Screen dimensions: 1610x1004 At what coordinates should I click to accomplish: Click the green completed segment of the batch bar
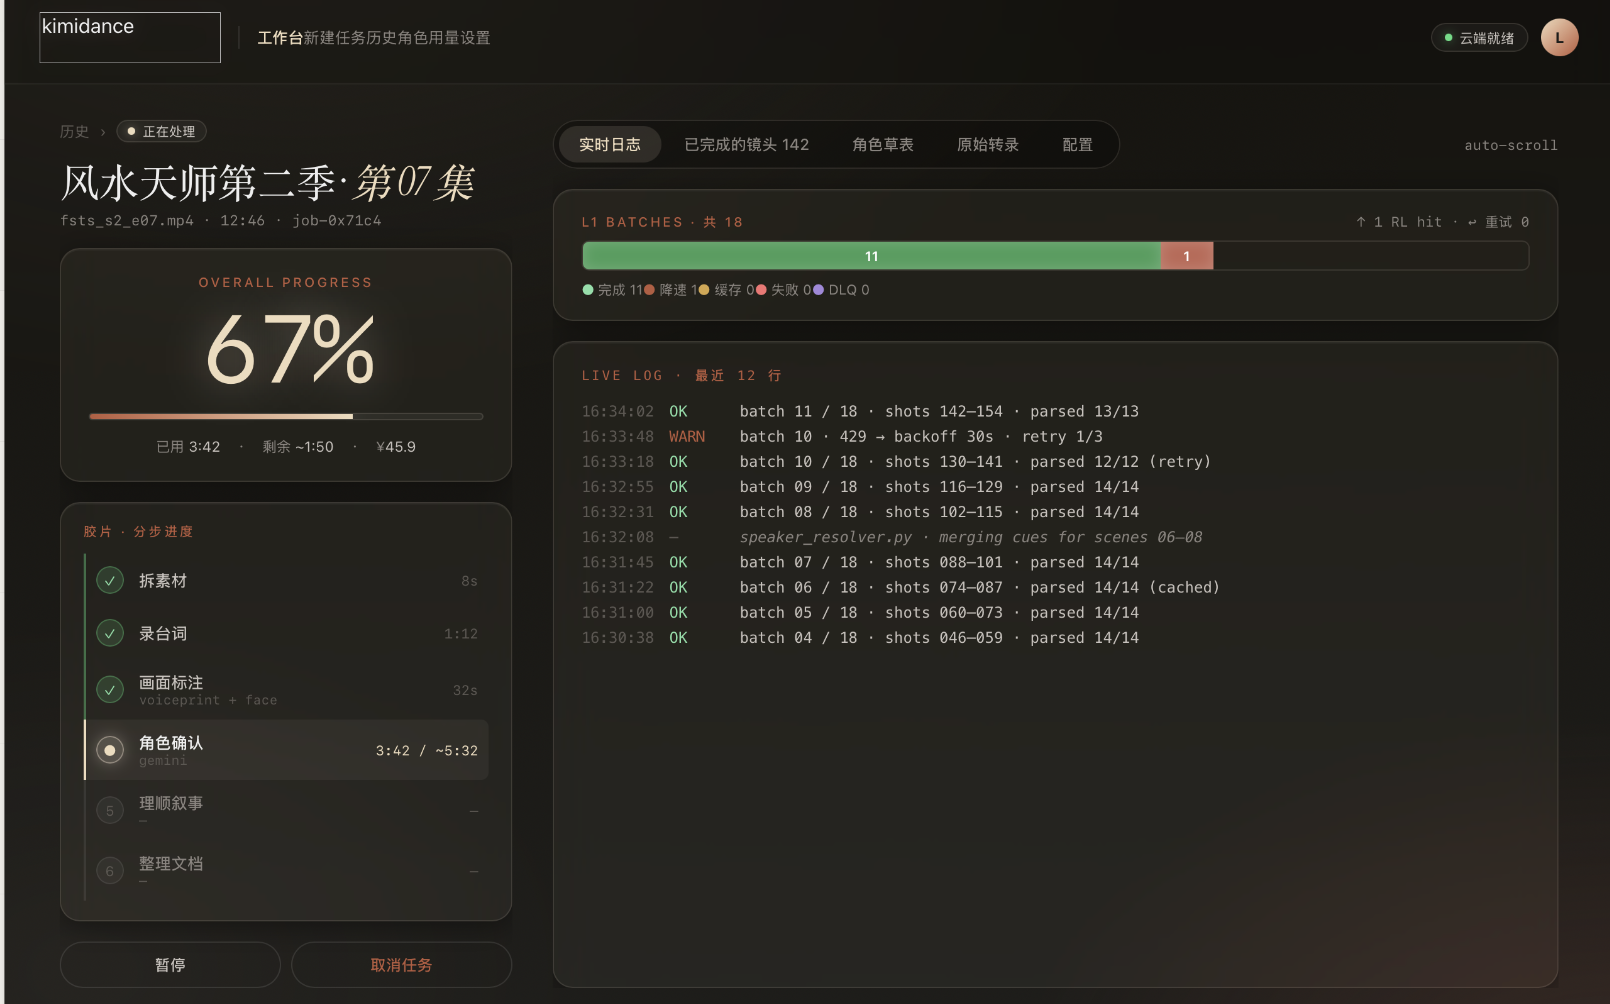coord(872,256)
